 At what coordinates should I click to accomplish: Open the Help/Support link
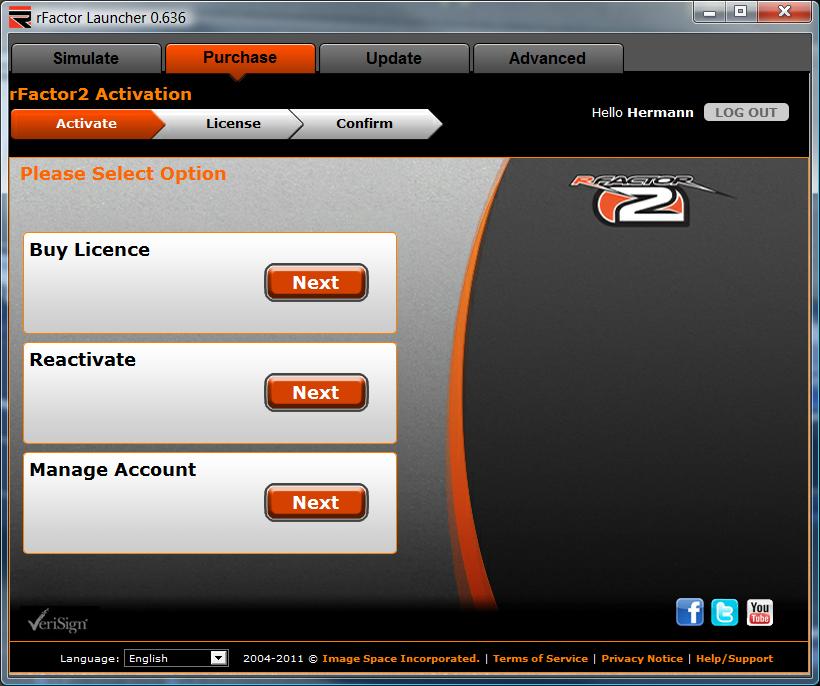734,658
